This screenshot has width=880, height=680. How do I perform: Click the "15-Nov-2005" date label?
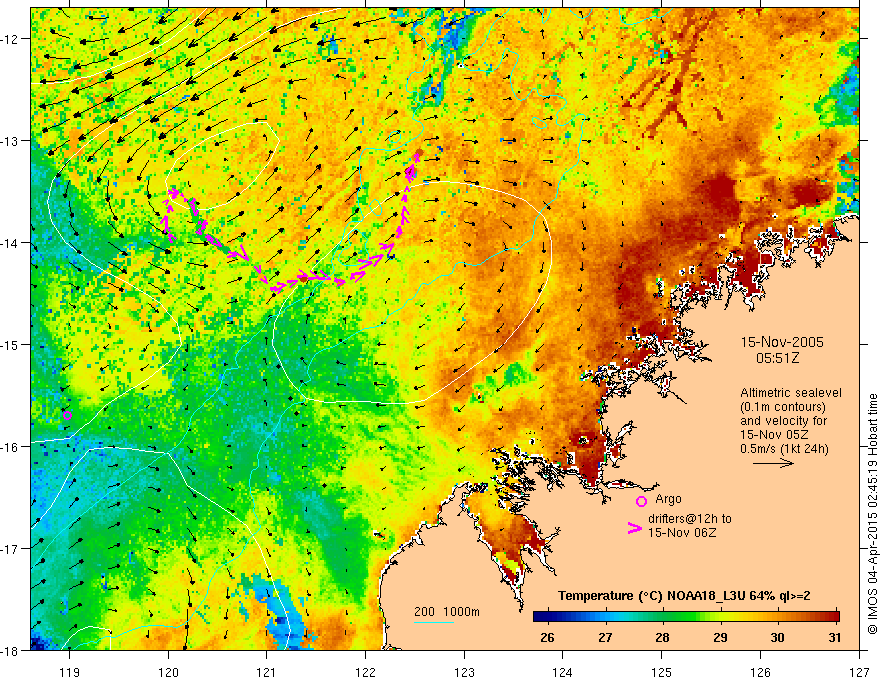(x=782, y=342)
